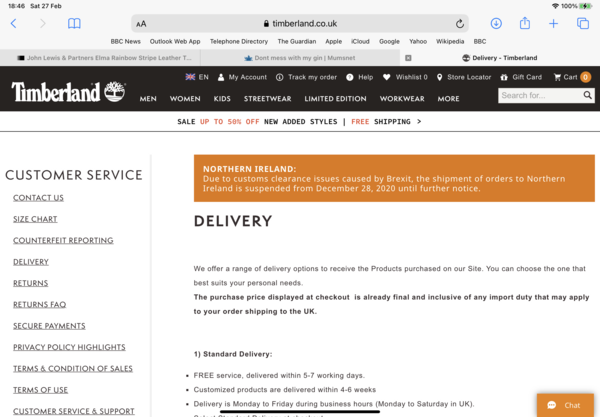Open the Chat widget
The width and height of the screenshot is (600, 417).
pyautogui.click(x=563, y=405)
